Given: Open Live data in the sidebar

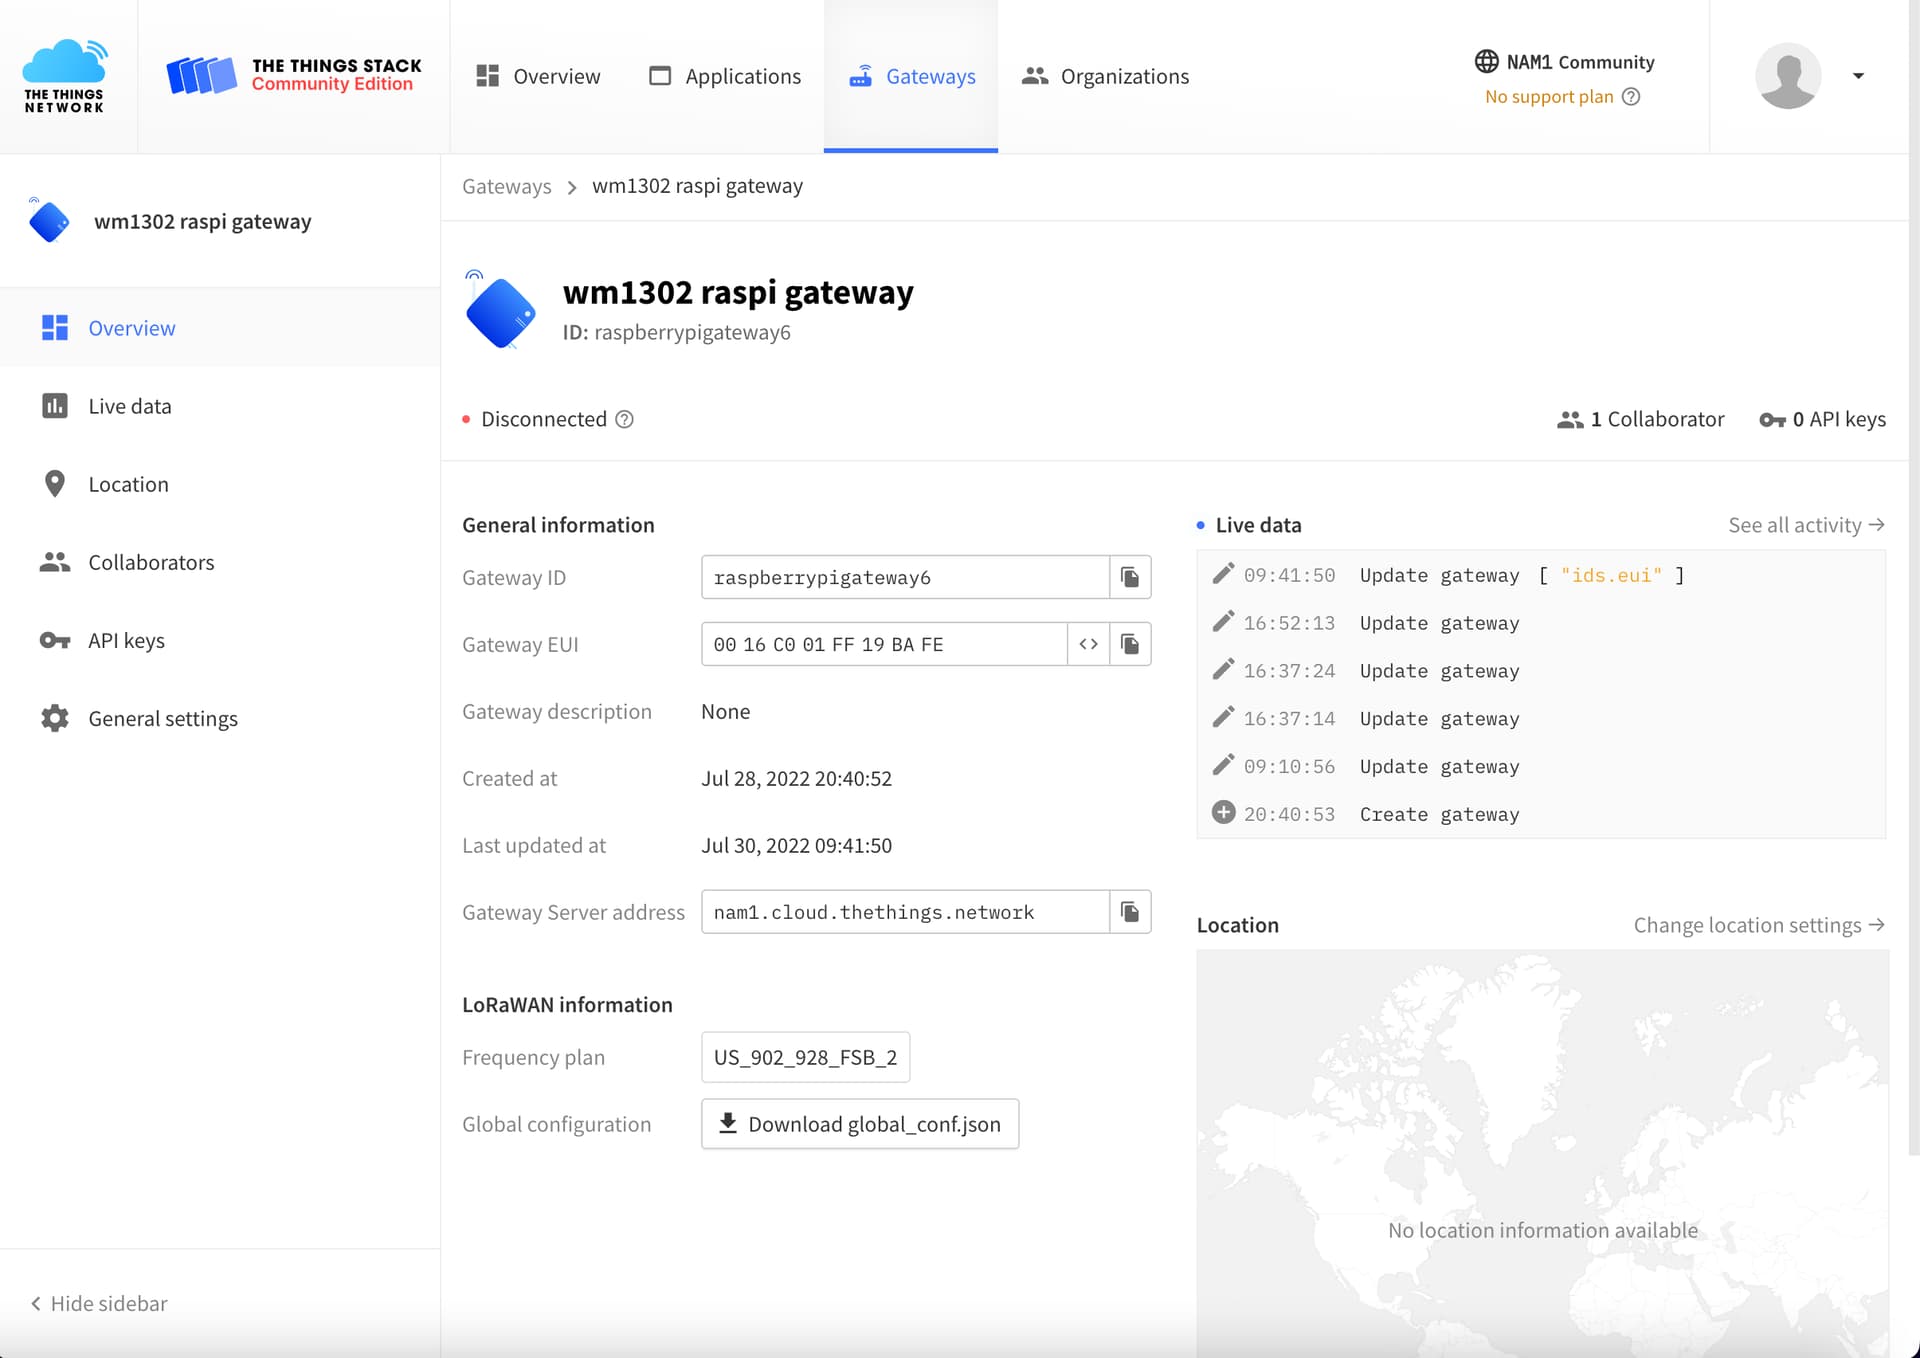Looking at the screenshot, I should pyautogui.click(x=220, y=406).
